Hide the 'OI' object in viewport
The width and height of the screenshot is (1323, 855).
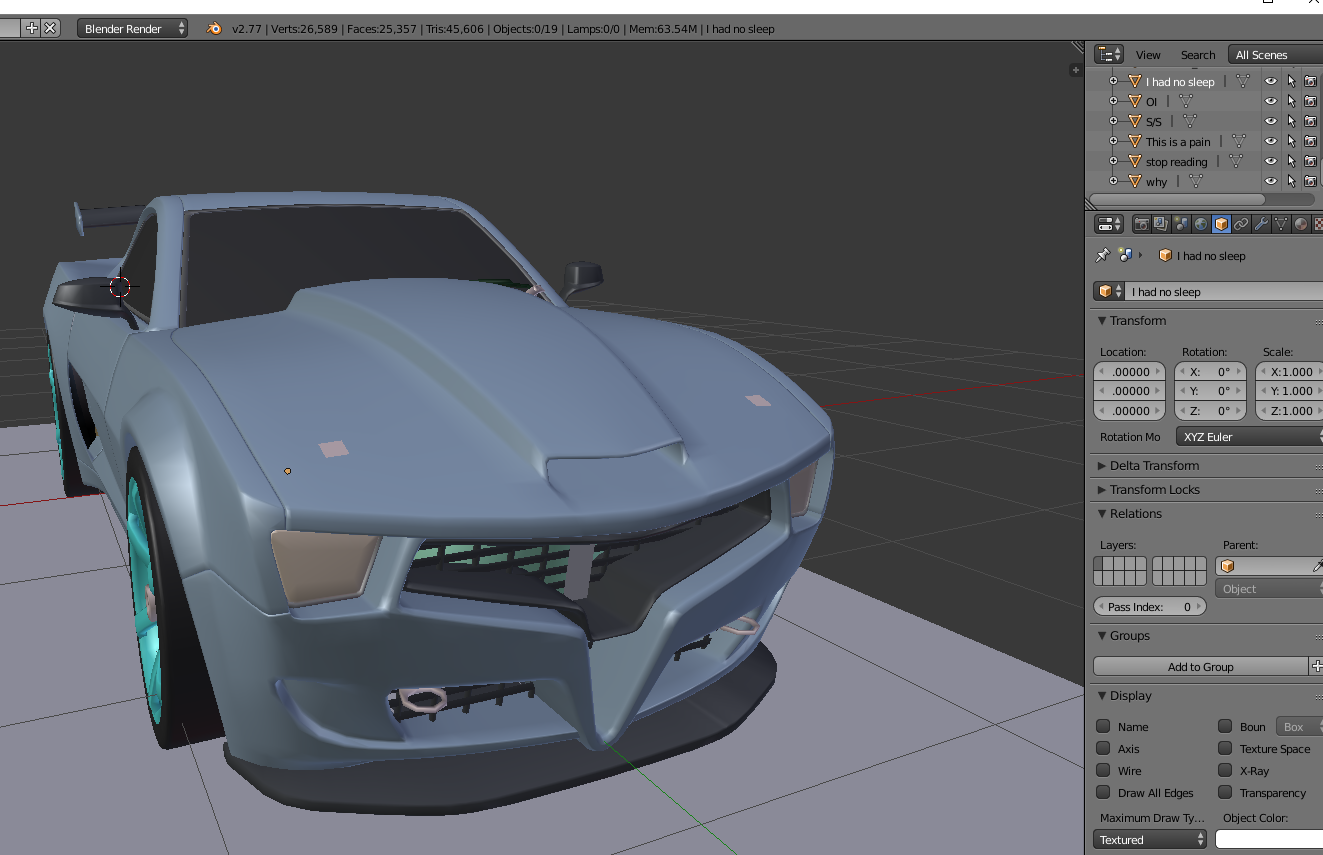pos(1271,101)
